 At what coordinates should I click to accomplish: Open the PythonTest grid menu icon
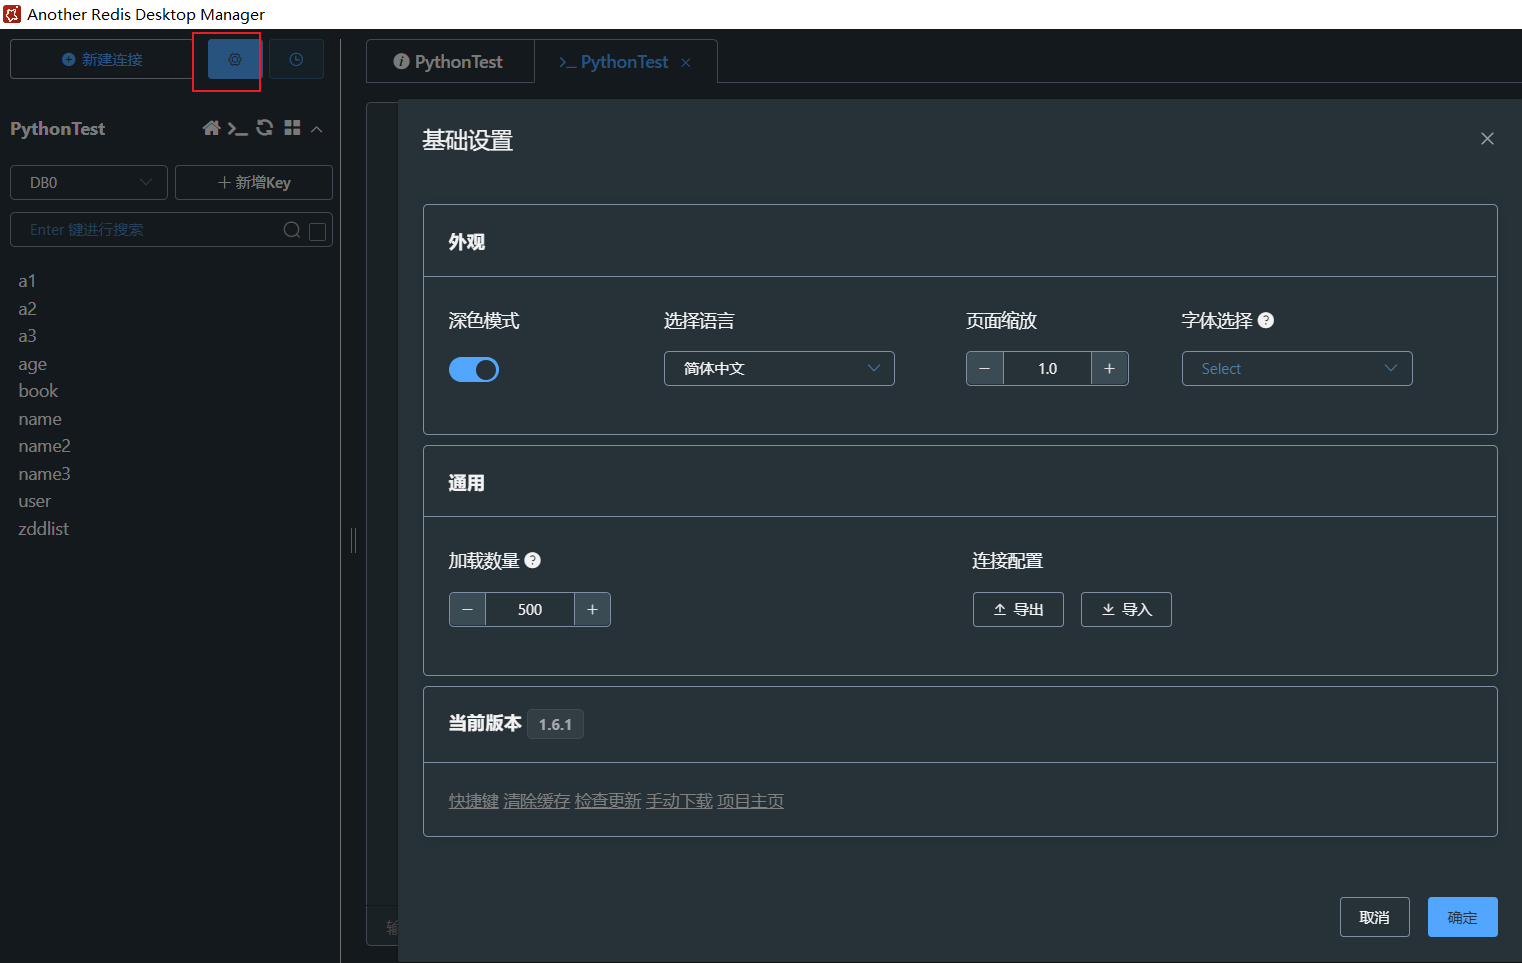[x=292, y=128]
